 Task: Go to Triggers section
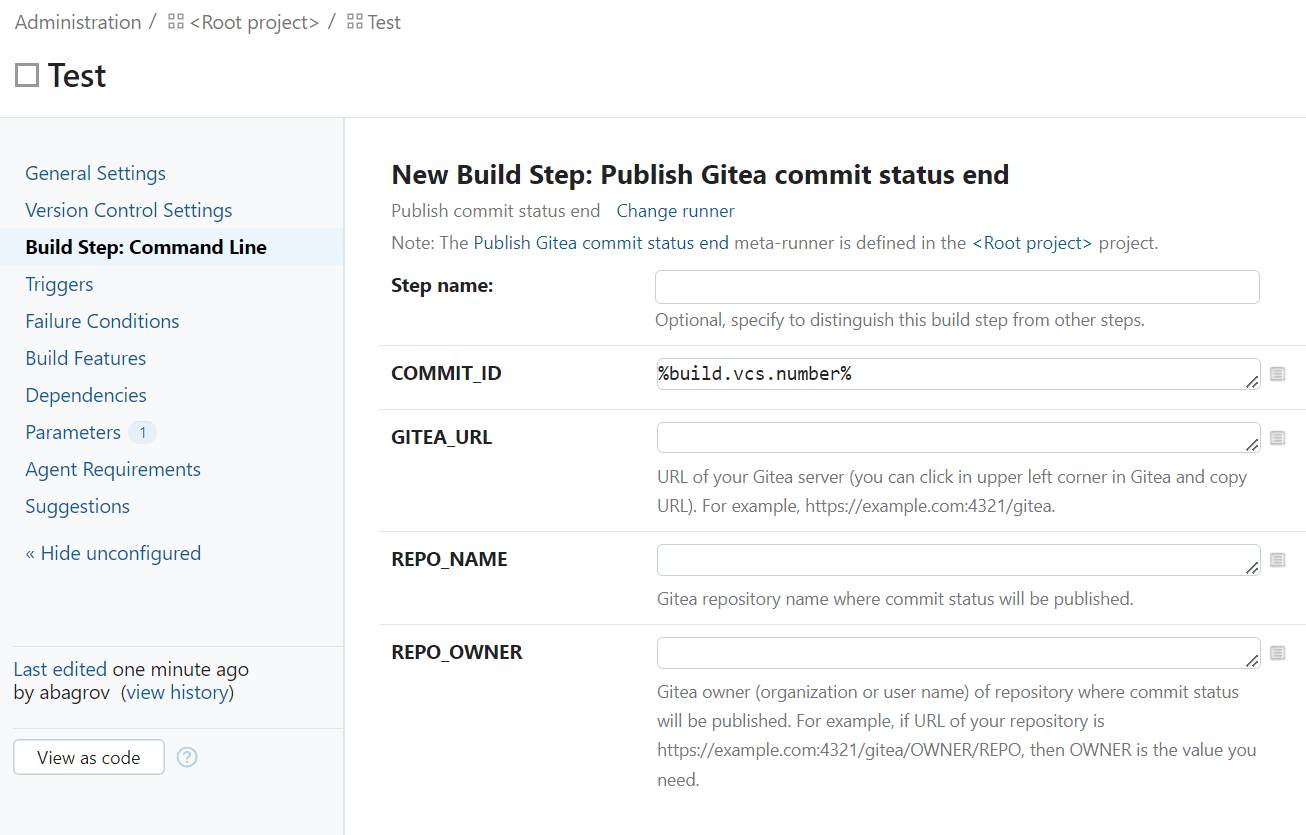coord(59,284)
